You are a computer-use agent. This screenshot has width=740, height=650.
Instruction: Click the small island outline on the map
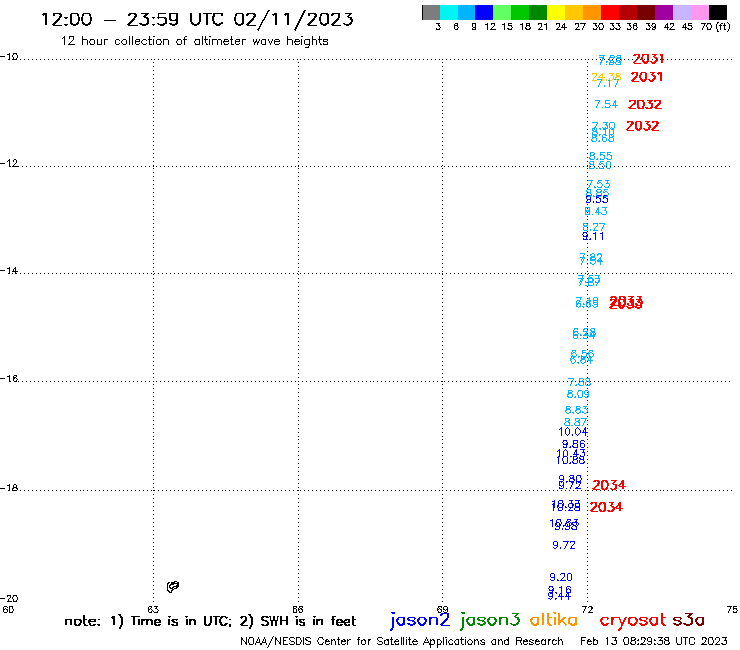(x=173, y=586)
